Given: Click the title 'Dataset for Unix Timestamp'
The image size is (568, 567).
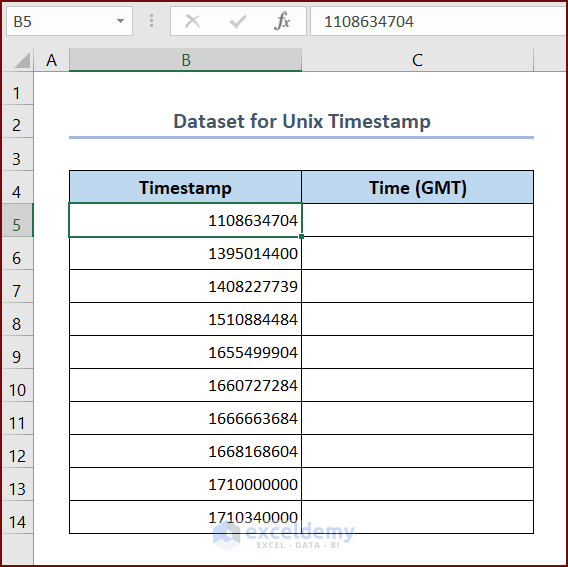Looking at the screenshot, I should click(x=302, y=121).
